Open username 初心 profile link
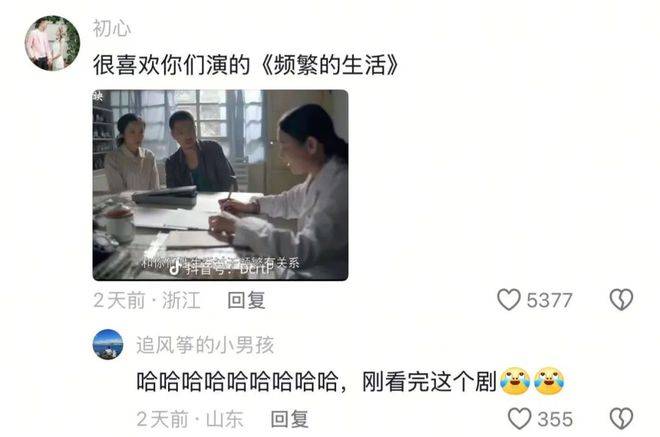Image resolution: width=660 pixels, height=437 pixels. [x=112, y=28]
